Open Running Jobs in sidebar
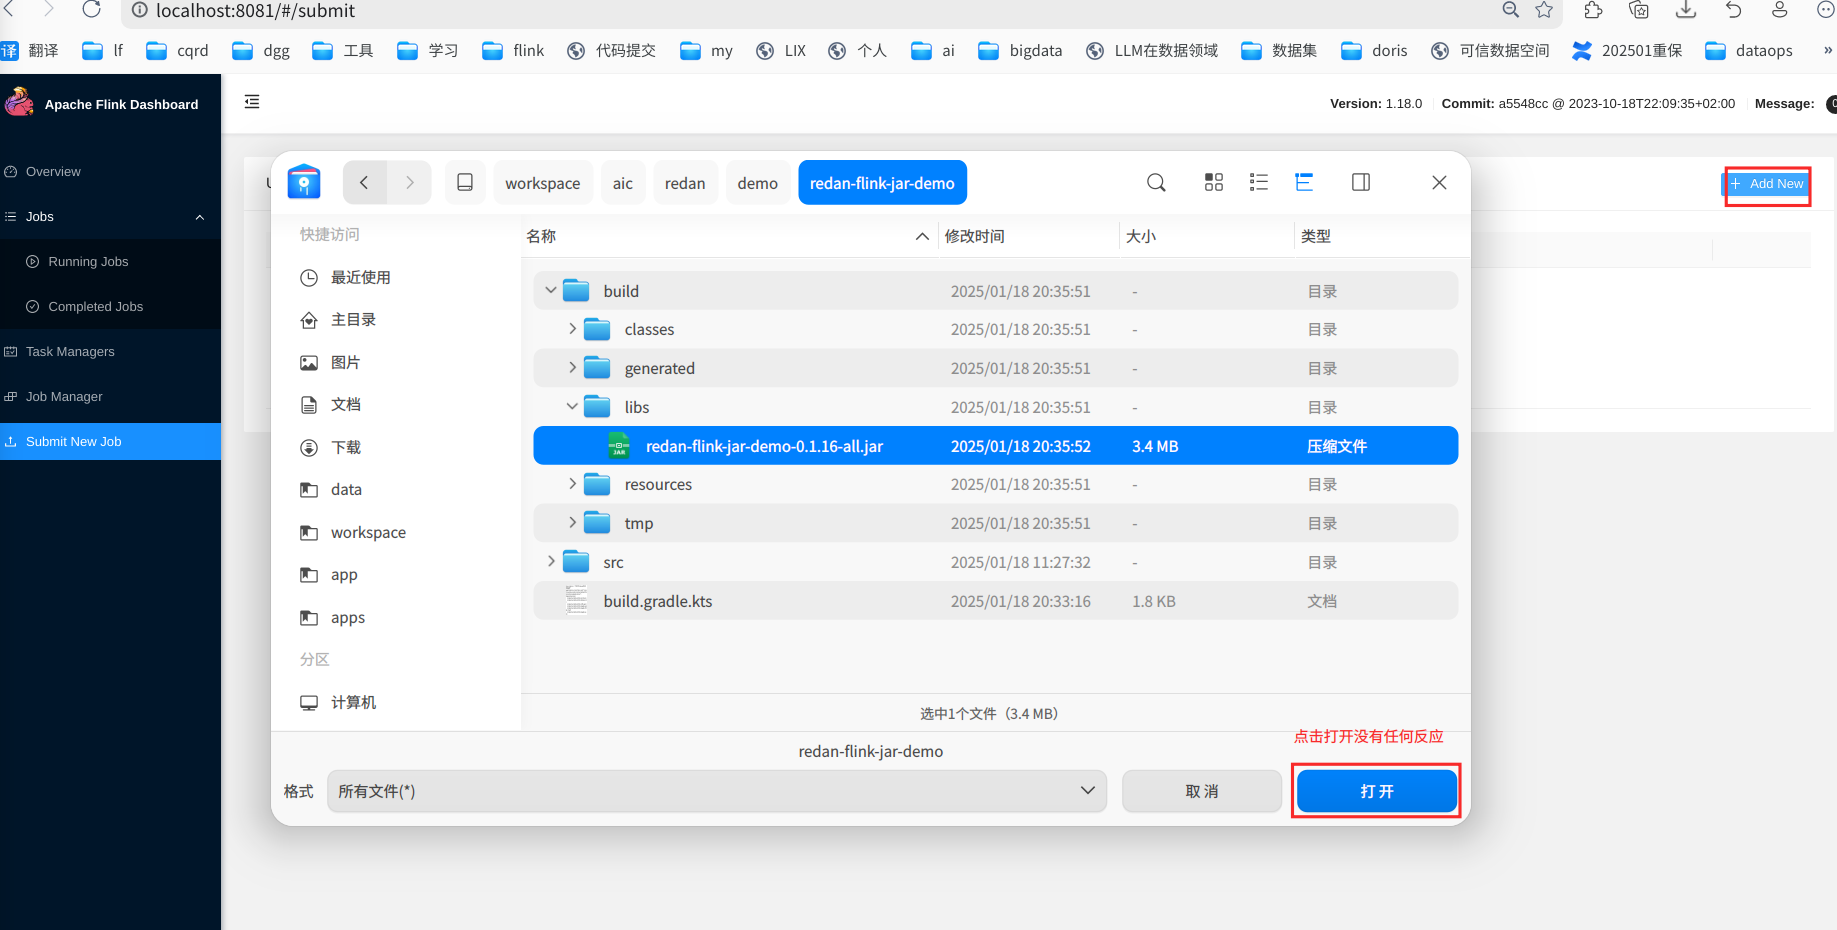 [x=88, y=262]
